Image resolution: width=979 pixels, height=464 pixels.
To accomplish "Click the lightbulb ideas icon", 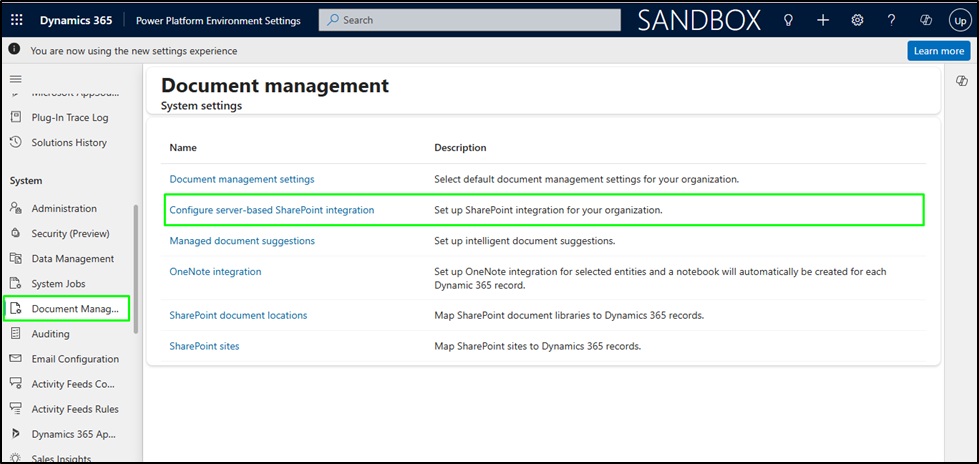I will (x=788, y=20).
